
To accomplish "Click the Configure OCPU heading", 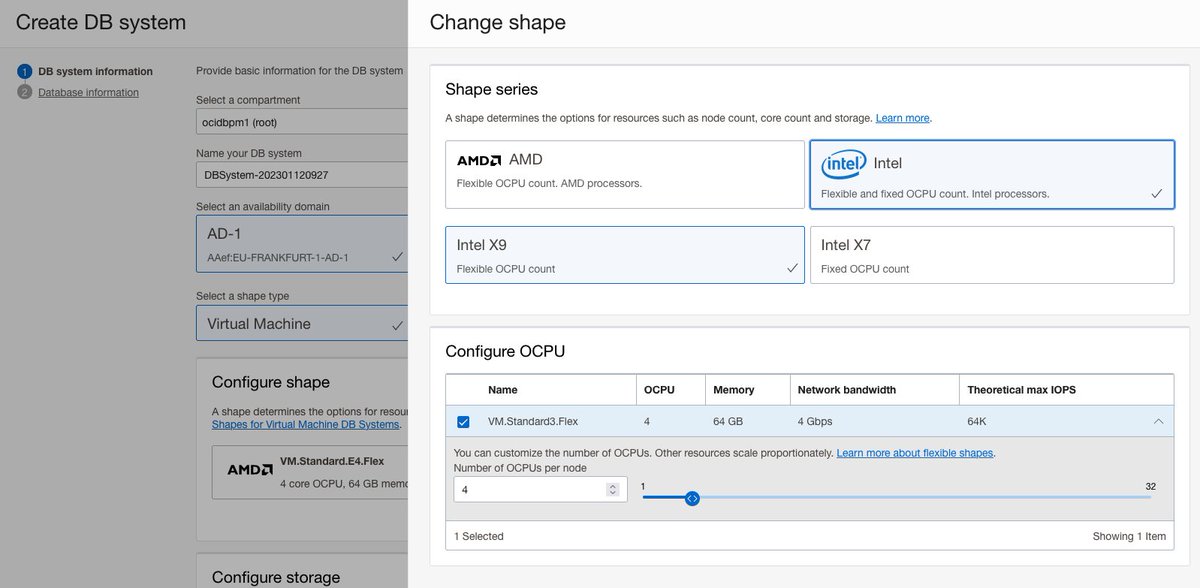I will 505,351.
